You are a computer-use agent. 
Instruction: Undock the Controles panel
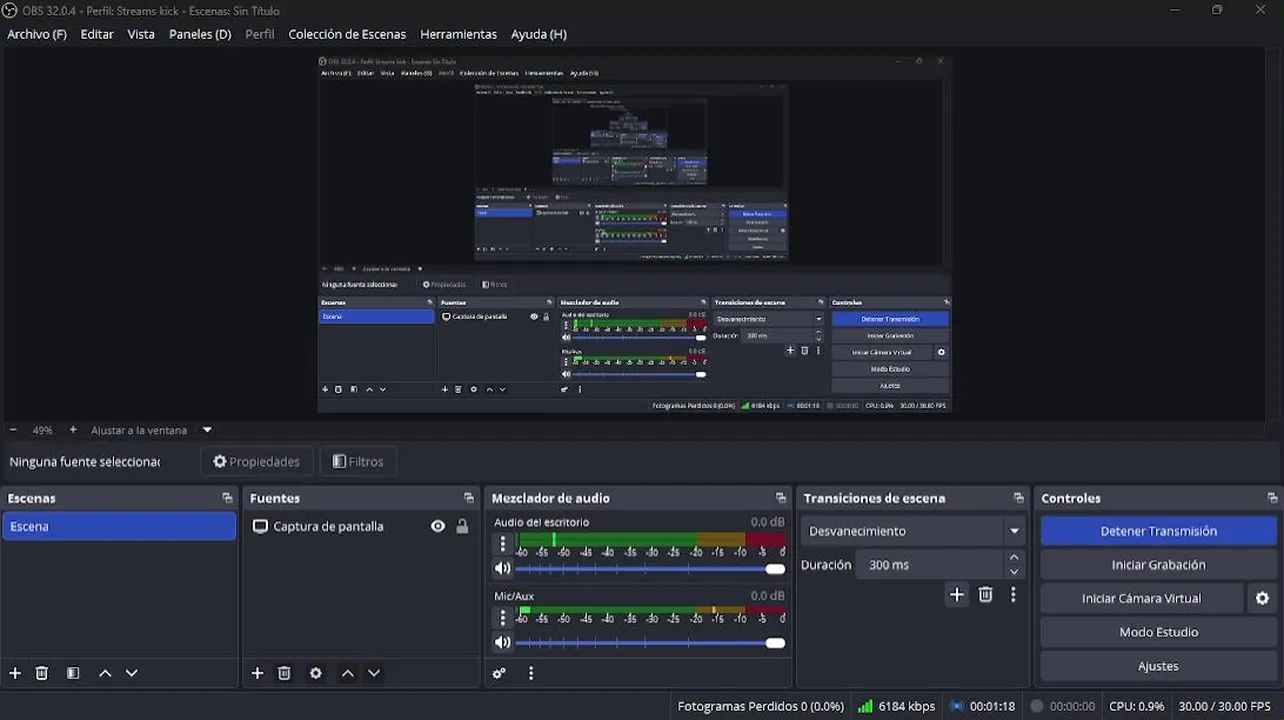click(1272, 498)
